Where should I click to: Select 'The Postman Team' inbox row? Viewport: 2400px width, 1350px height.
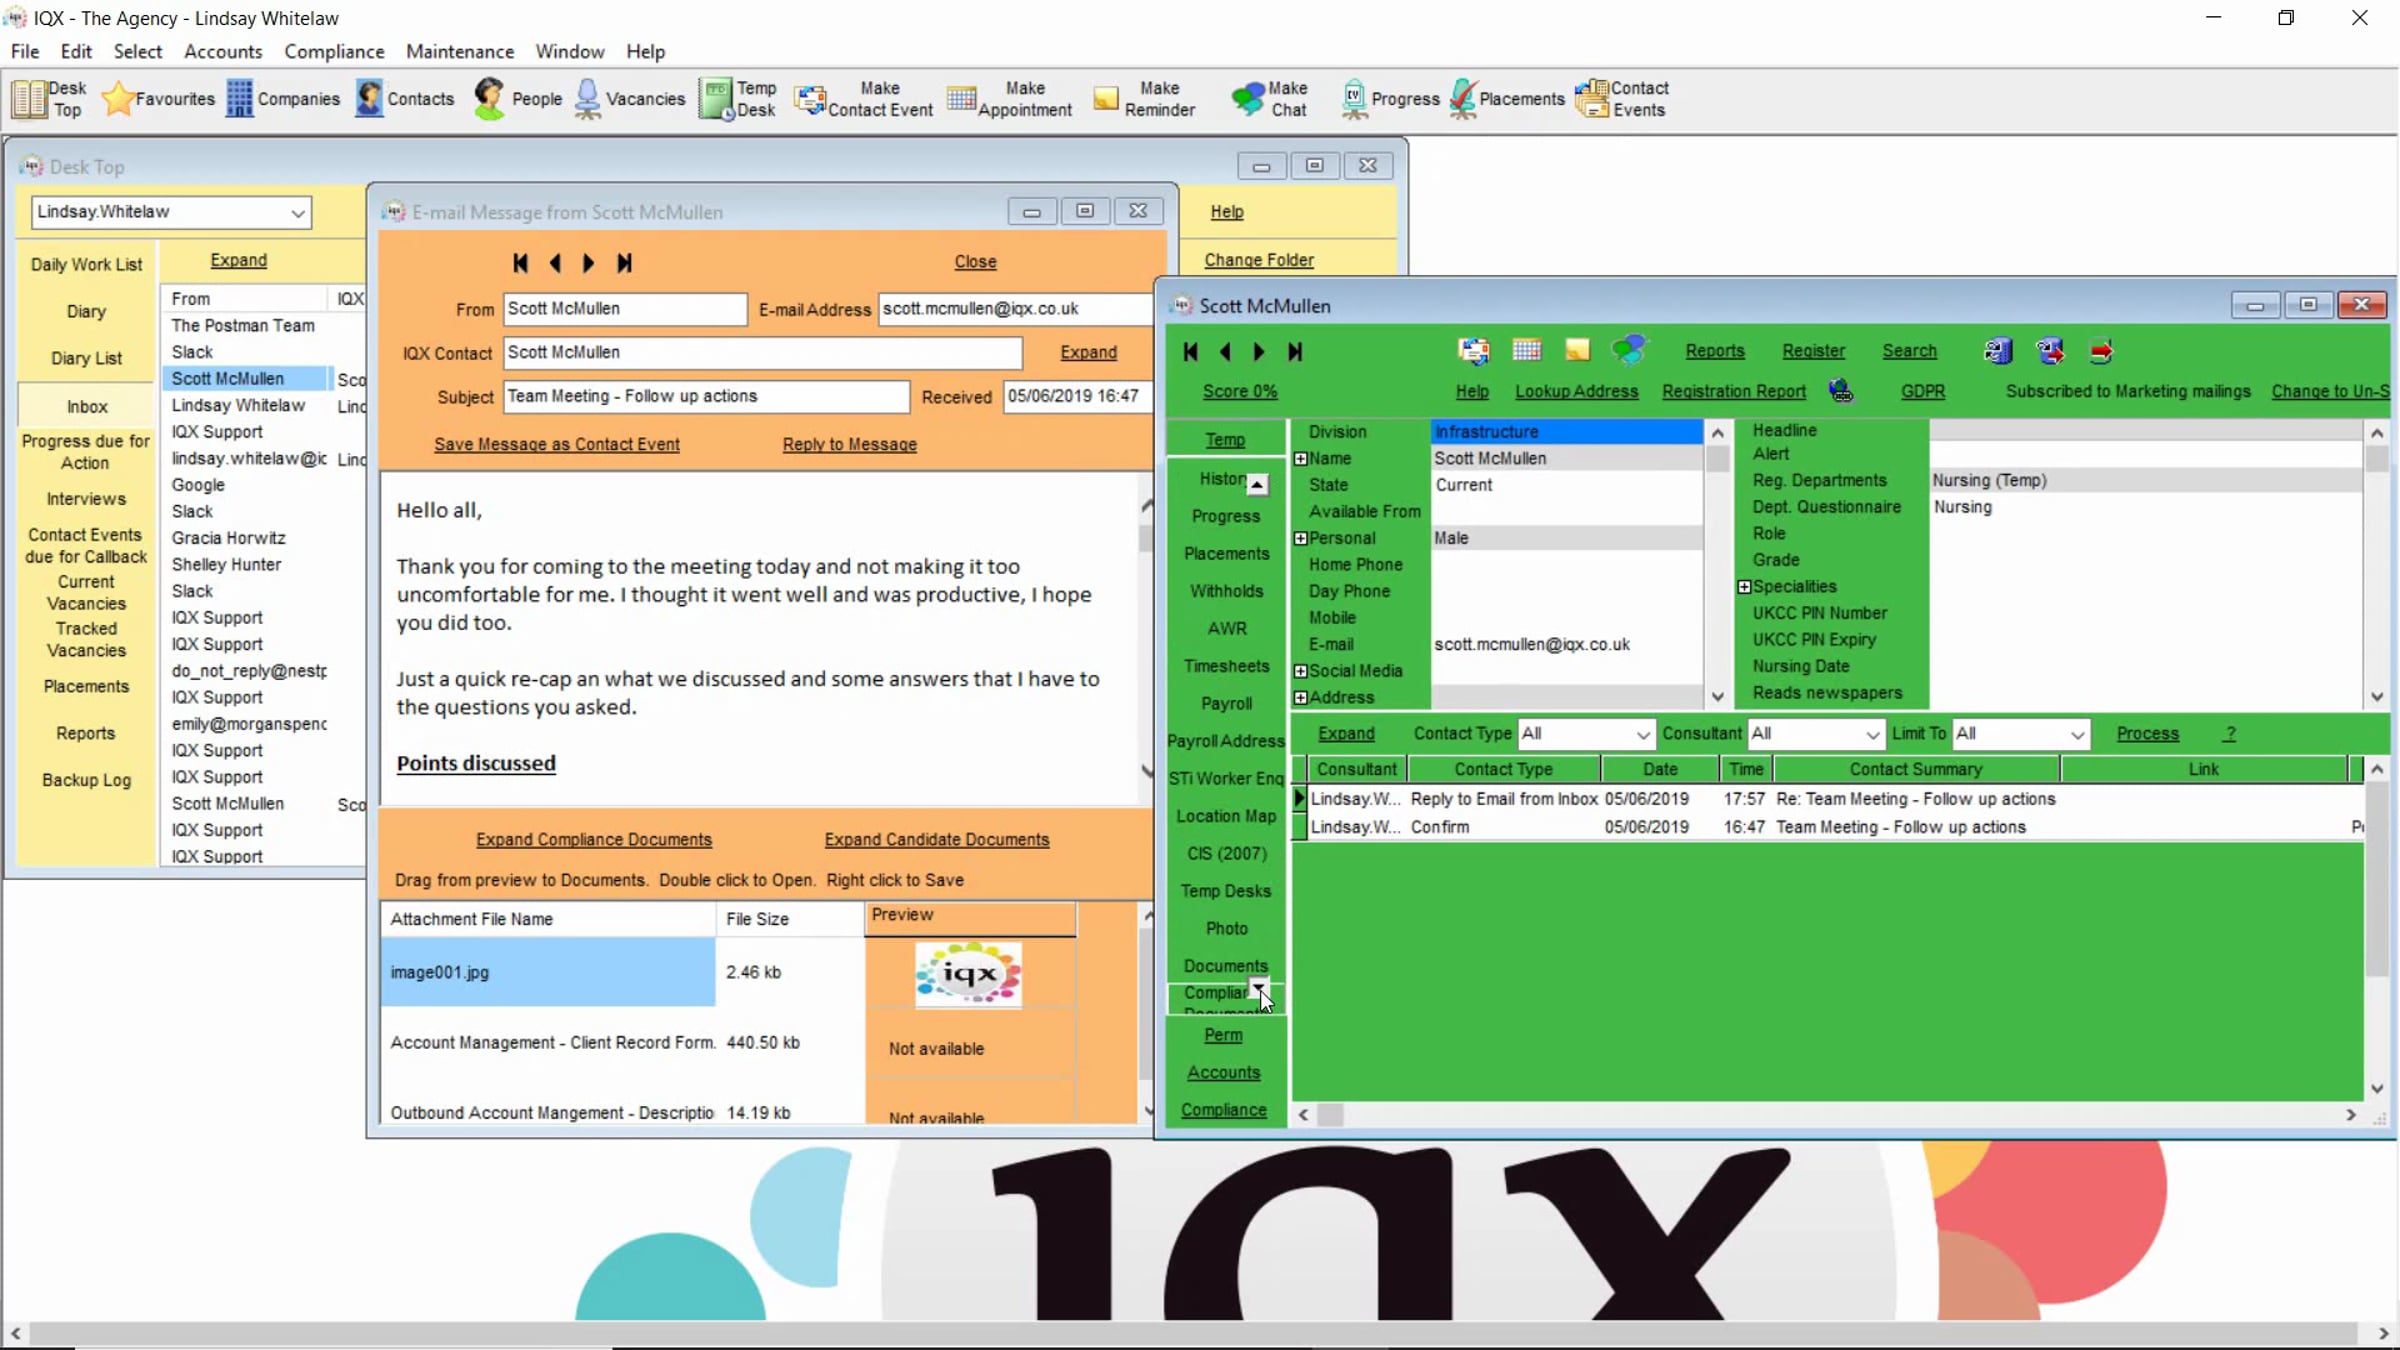[247, 326]
